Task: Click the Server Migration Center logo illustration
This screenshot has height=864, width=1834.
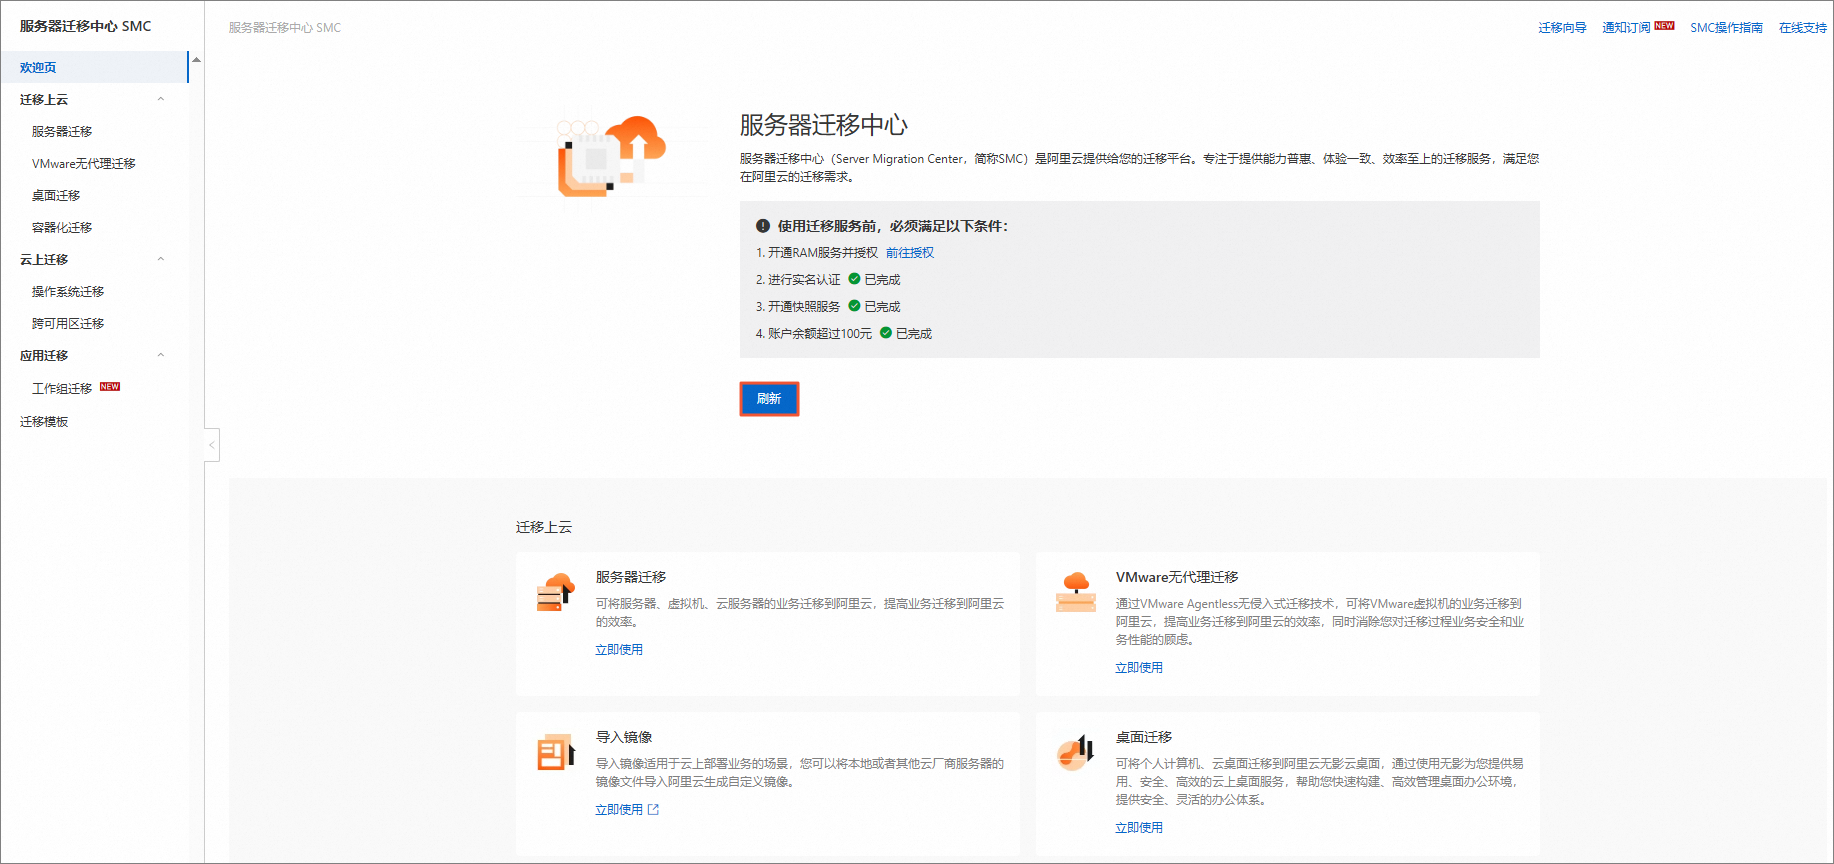Action: point(612,156)
